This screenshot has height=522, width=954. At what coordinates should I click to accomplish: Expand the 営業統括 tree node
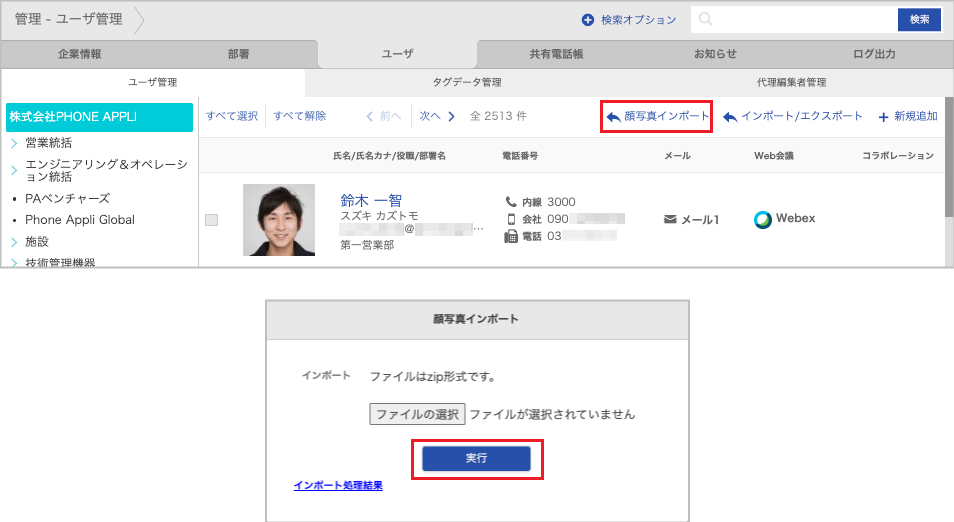(x=14, y=143)
